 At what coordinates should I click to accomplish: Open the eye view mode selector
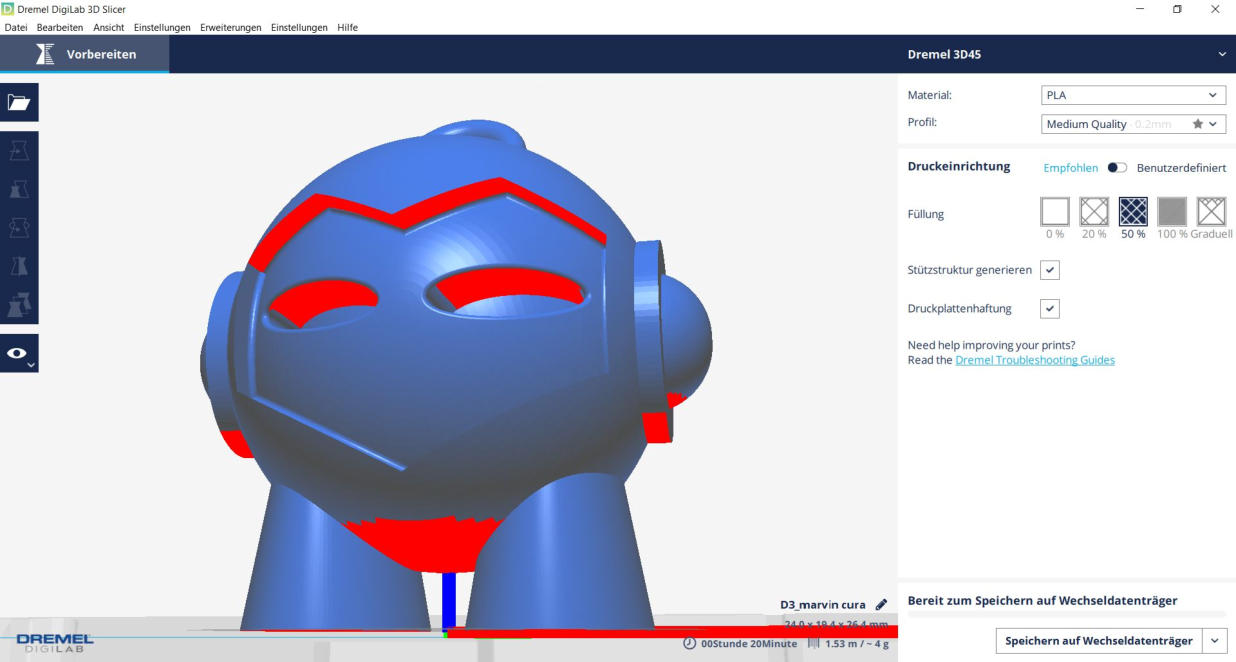[x=19, y=353]
